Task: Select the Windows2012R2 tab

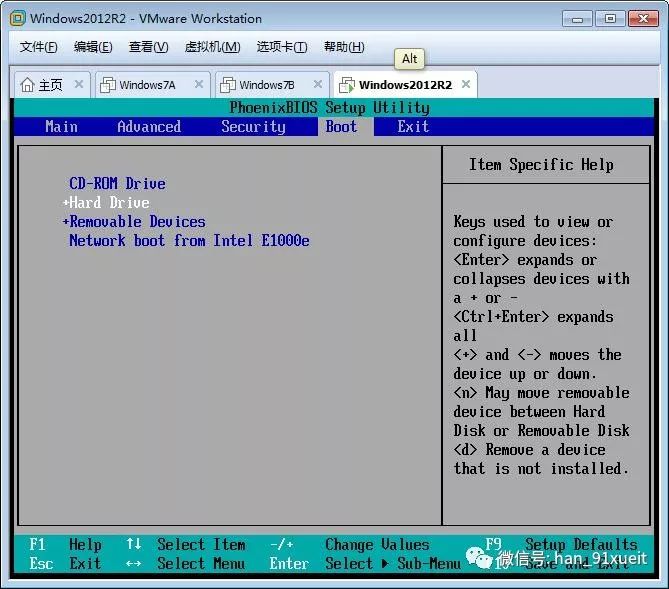Action: 405,85
